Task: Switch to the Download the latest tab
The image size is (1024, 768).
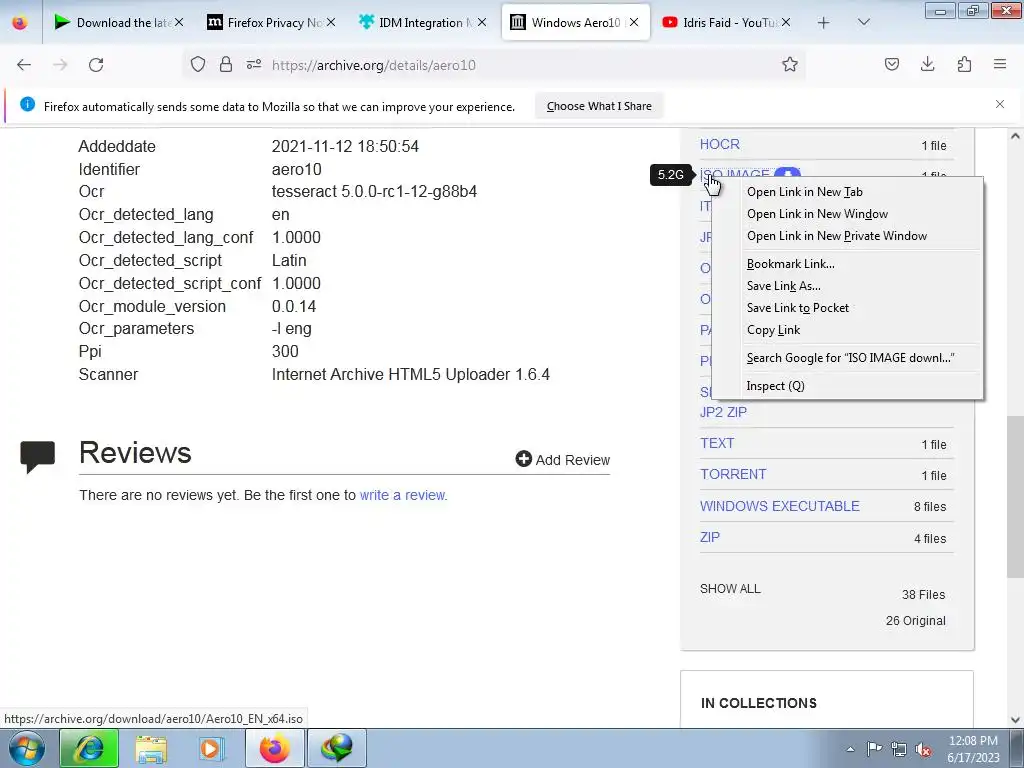Action: (120, 23)
